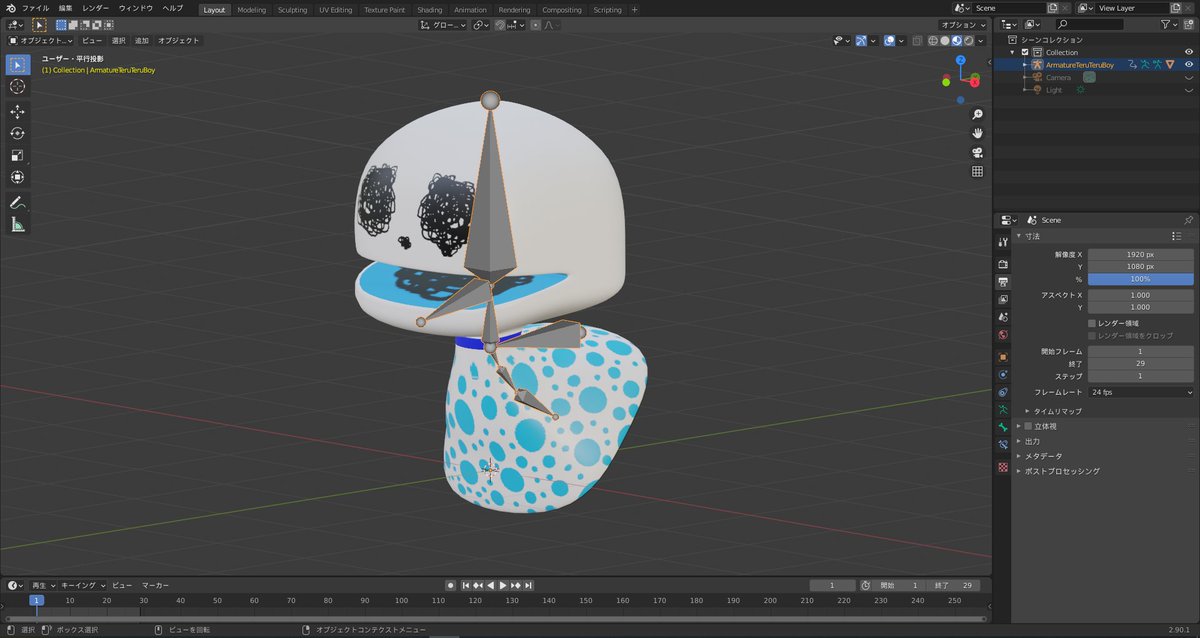Viewport: 1200px width, 638px height.
Task: Select the Scale tool
Action: [x=17, y=155]
